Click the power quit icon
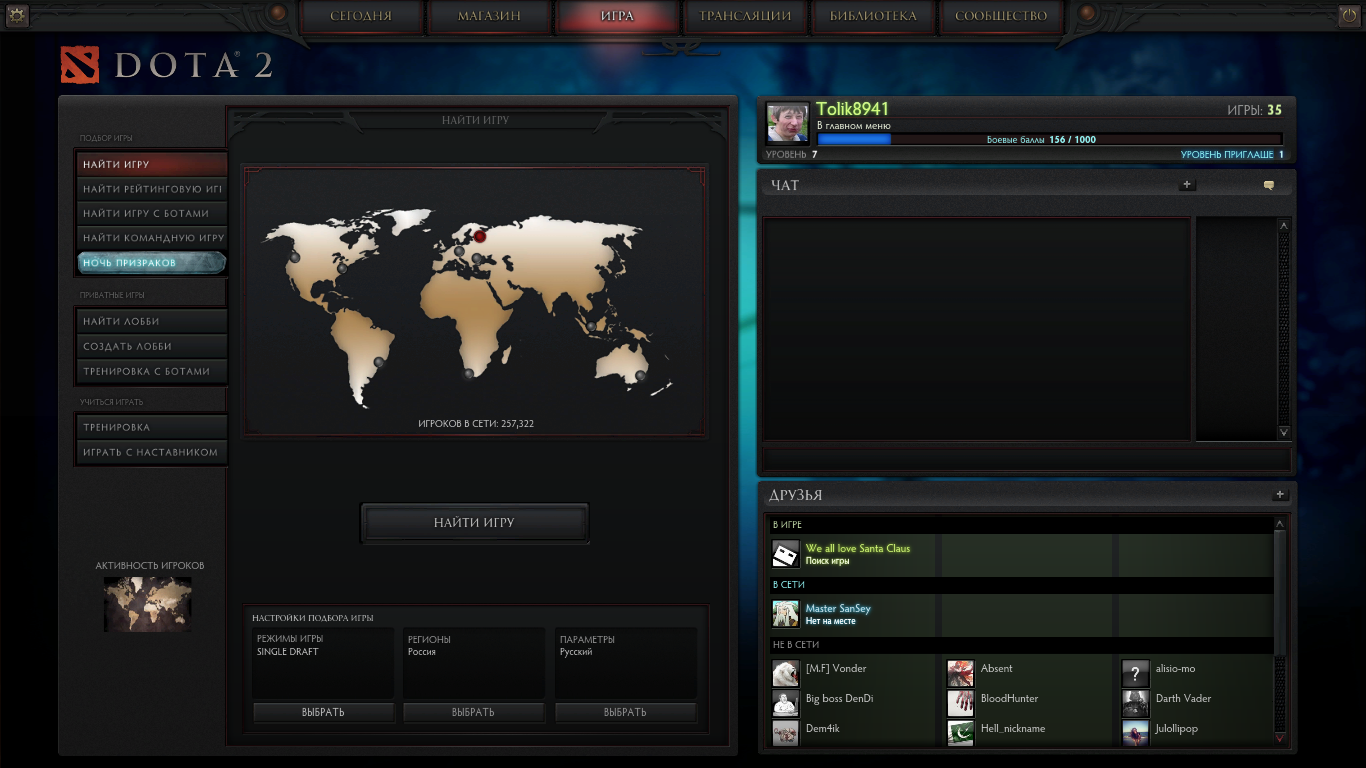Image resolution: width=1366 pixels, height=768 pixels. (x=1349, y=16)
